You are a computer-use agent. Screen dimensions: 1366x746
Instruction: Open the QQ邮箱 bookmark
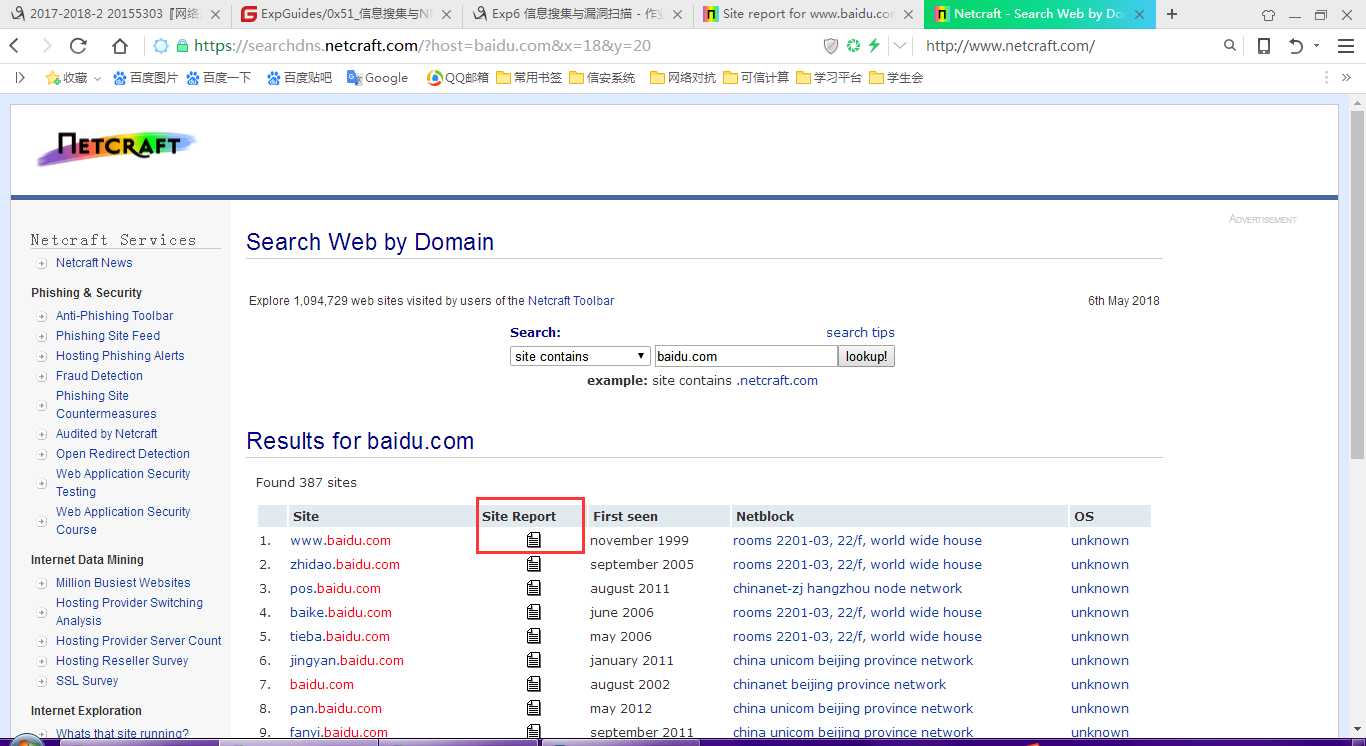click(458, 78)
